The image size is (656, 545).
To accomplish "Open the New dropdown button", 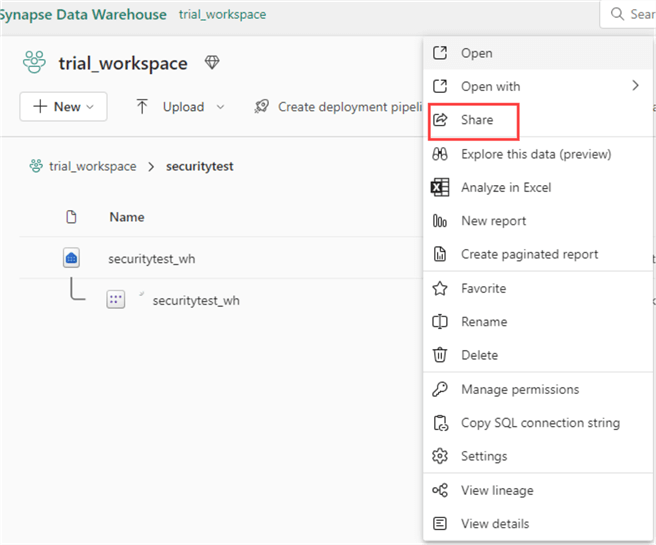I will tap(63, 107).
